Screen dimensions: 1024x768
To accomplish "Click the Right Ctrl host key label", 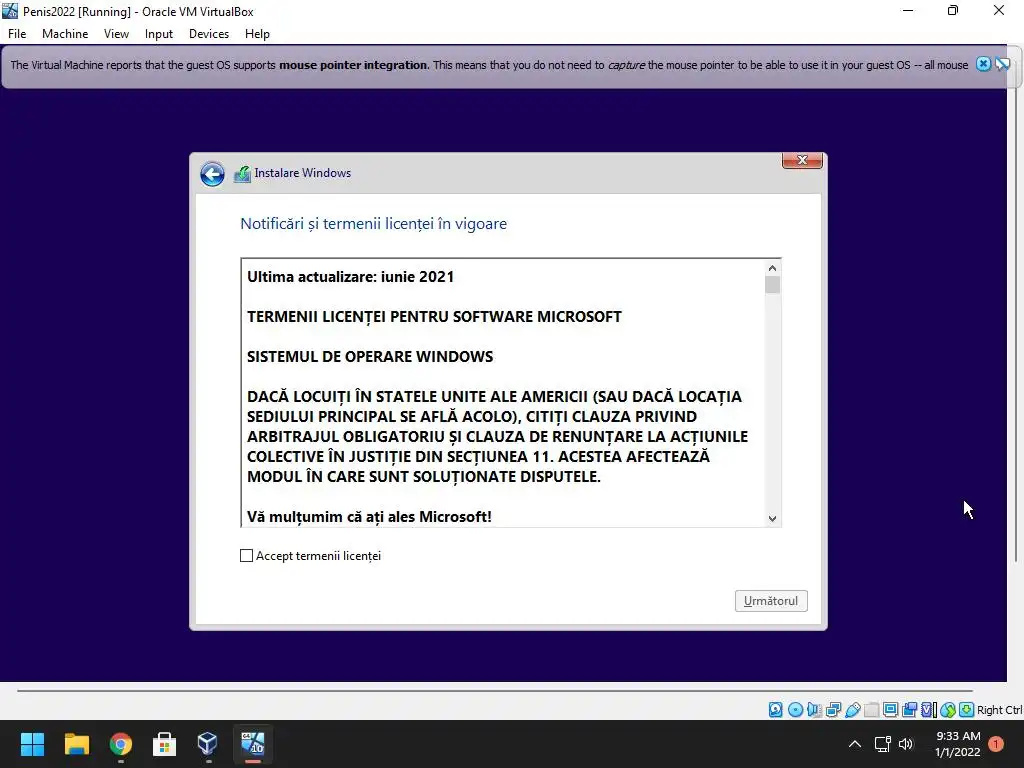I will click(x=1000, y=710).
